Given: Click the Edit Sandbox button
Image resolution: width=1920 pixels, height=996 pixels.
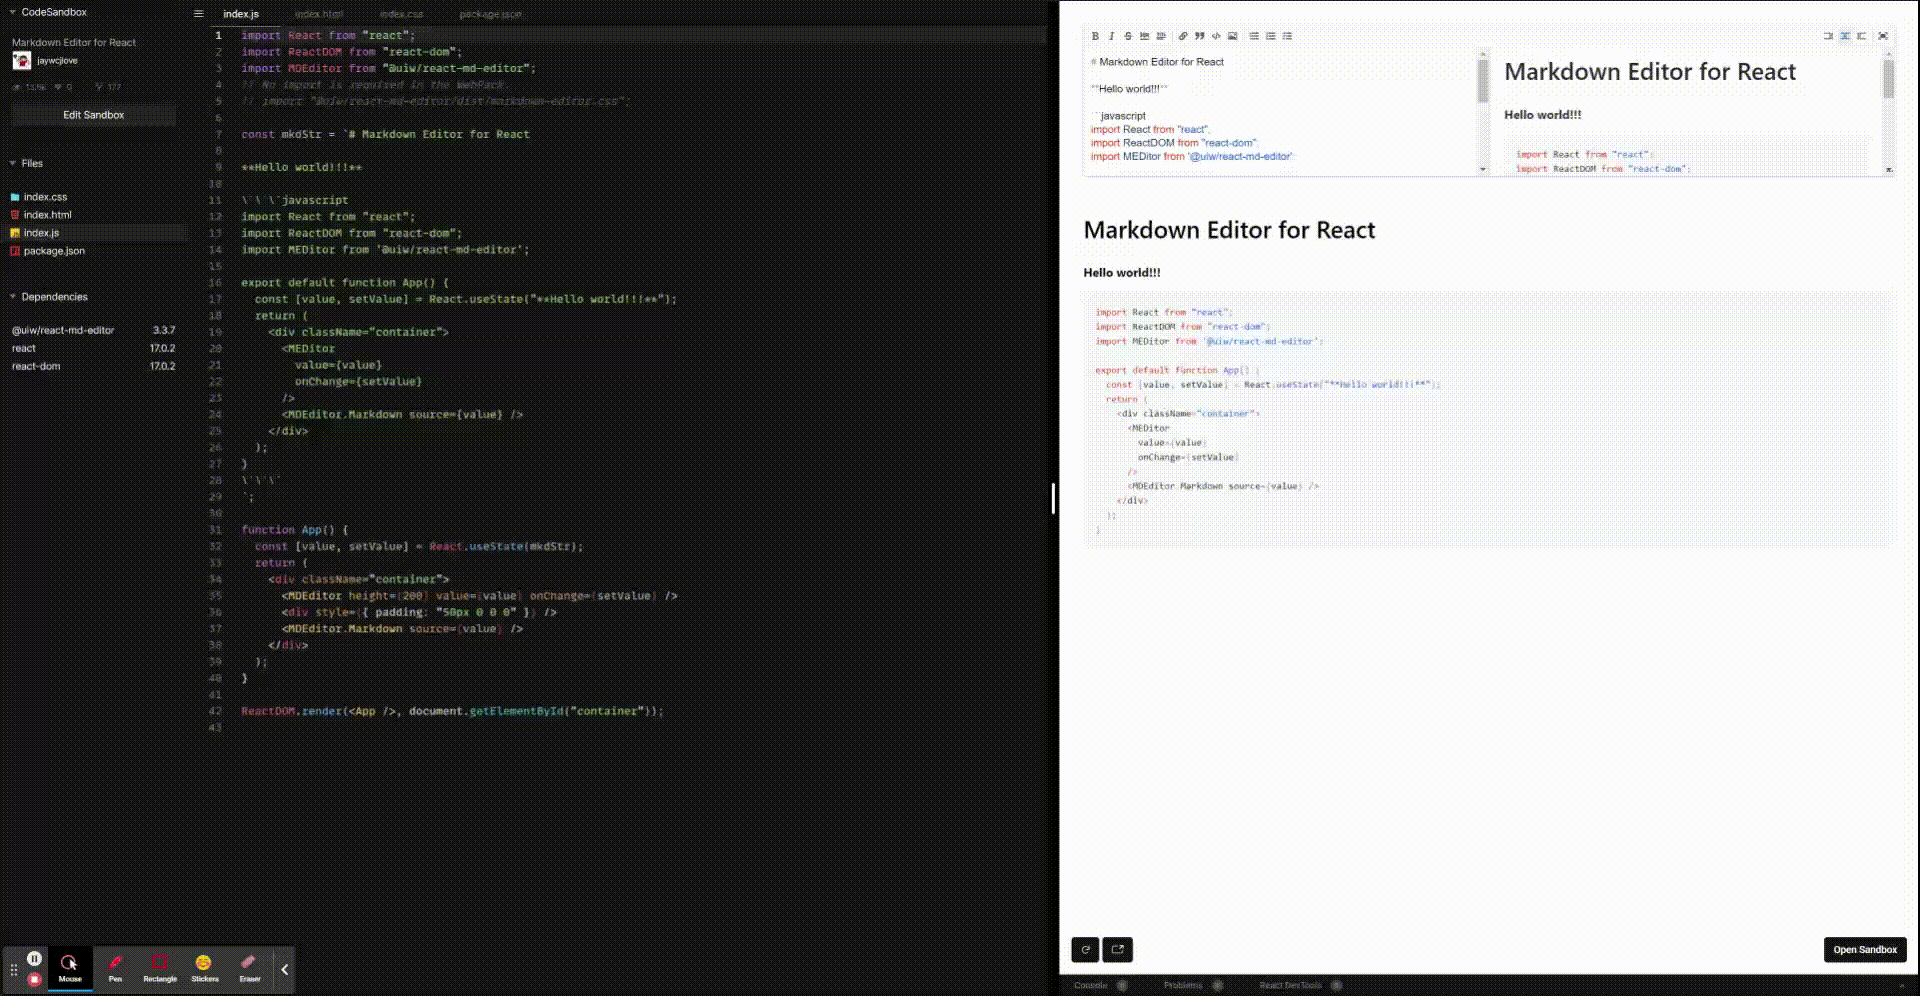Looking at the screenshot, I should tap(94, 115).
